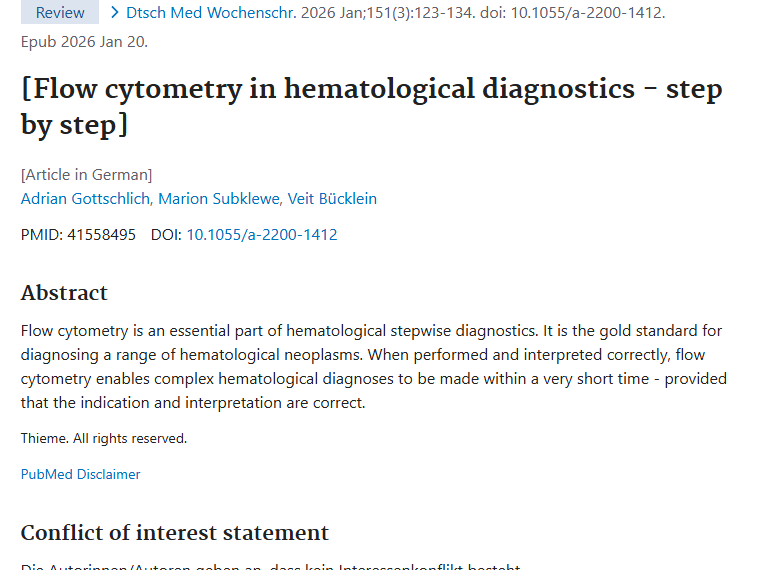
Task: Click the DOI label beside the PMID
Action: click(x=166, y=235)
